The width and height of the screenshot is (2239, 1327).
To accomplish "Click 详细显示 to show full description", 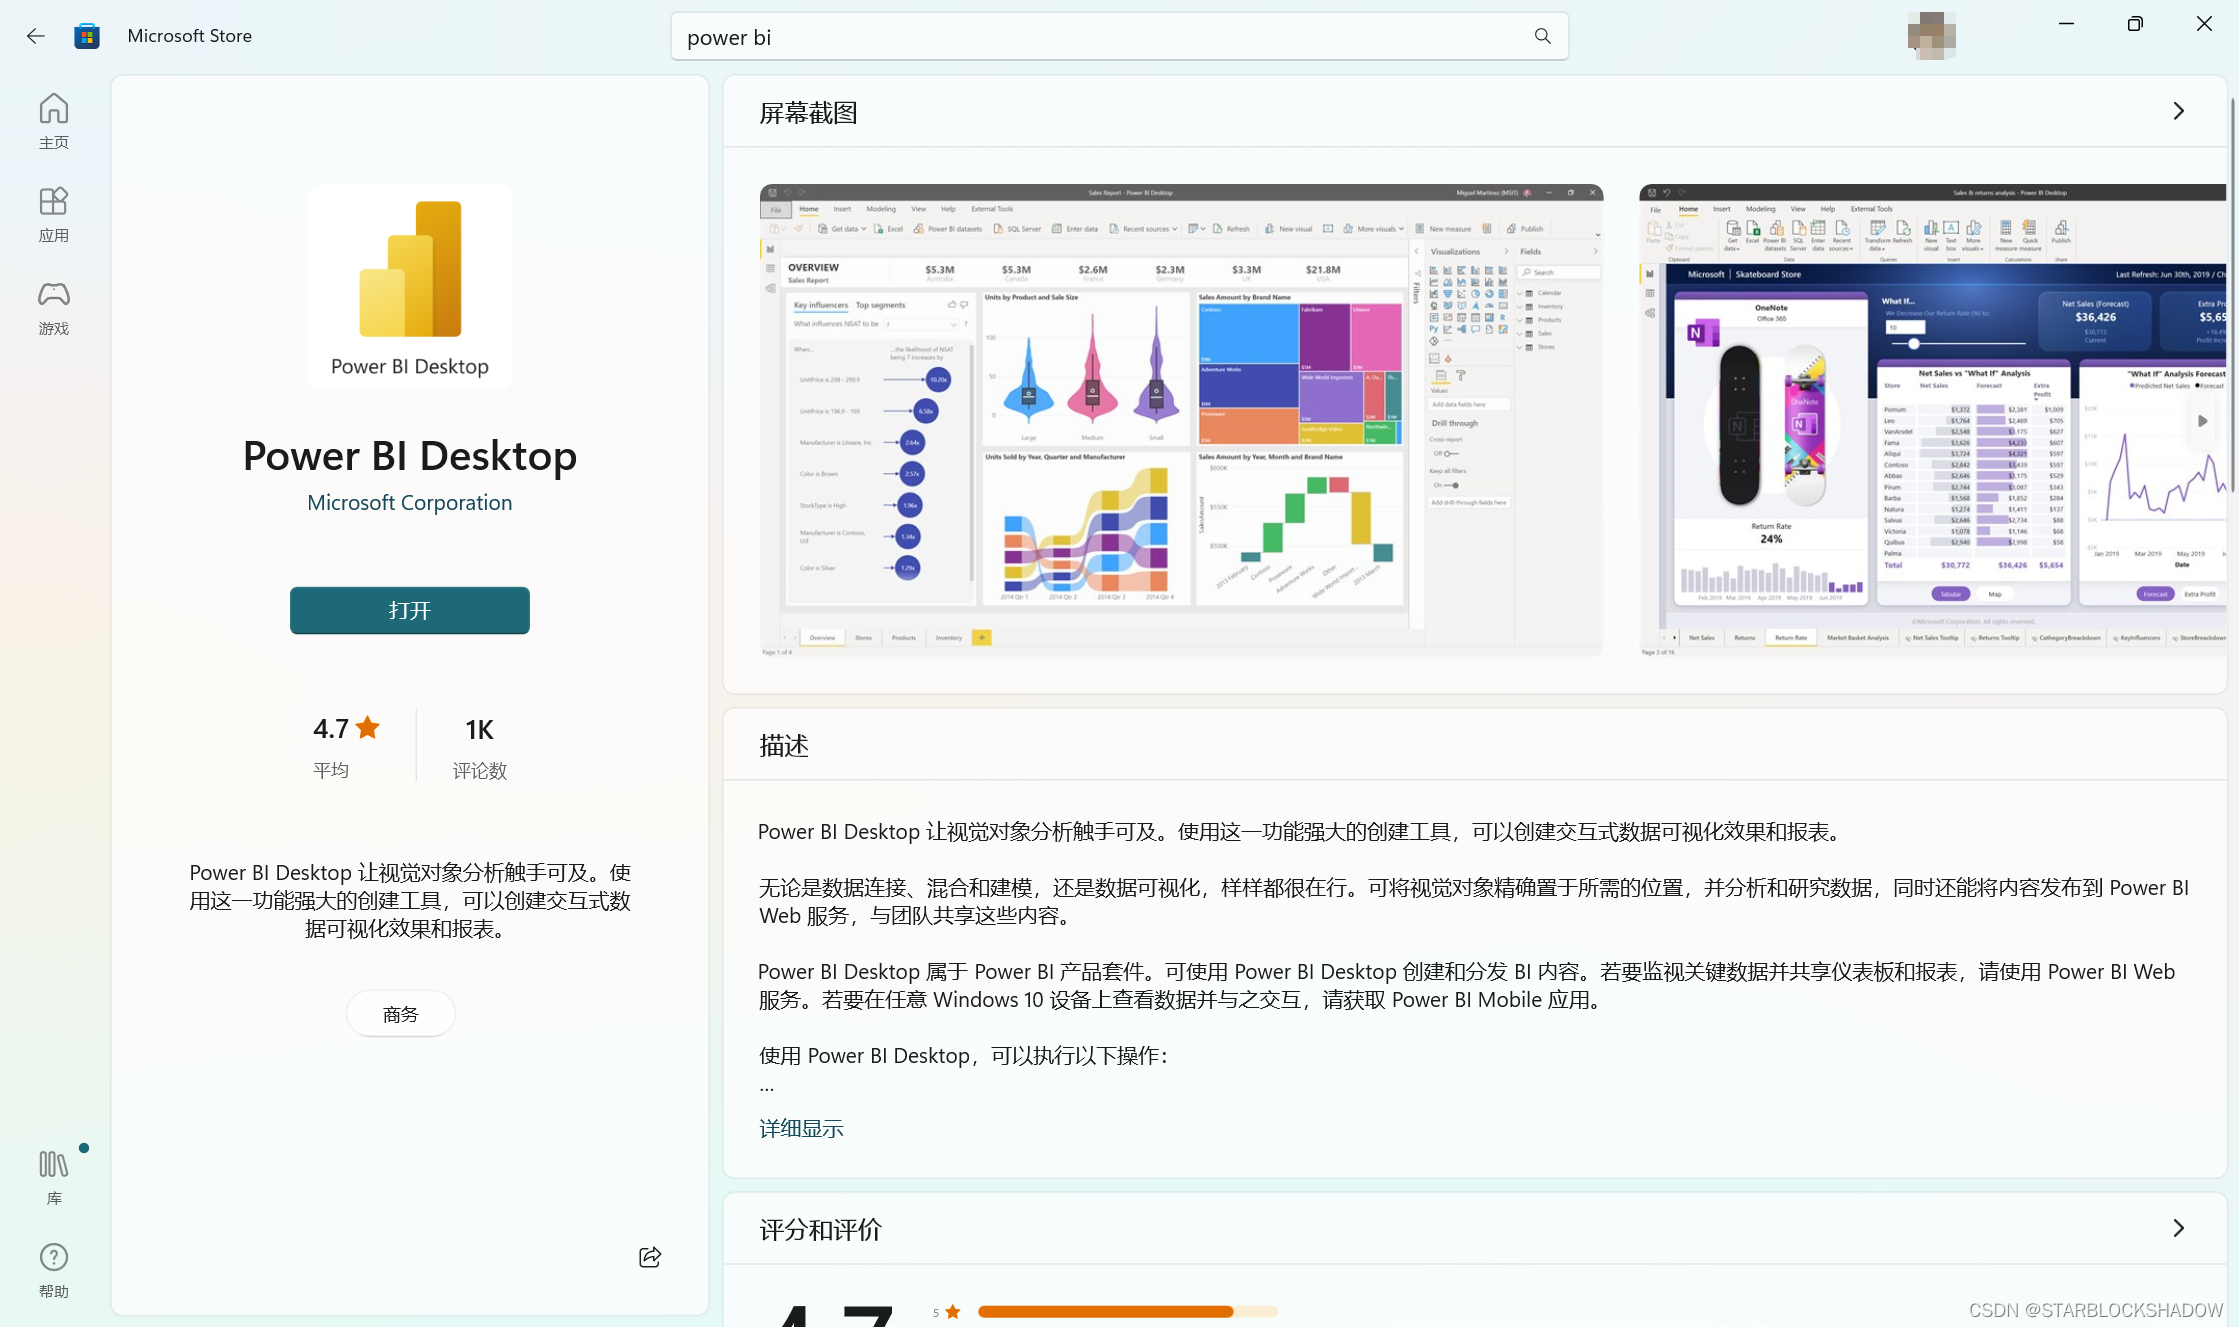I will 801,1128.
